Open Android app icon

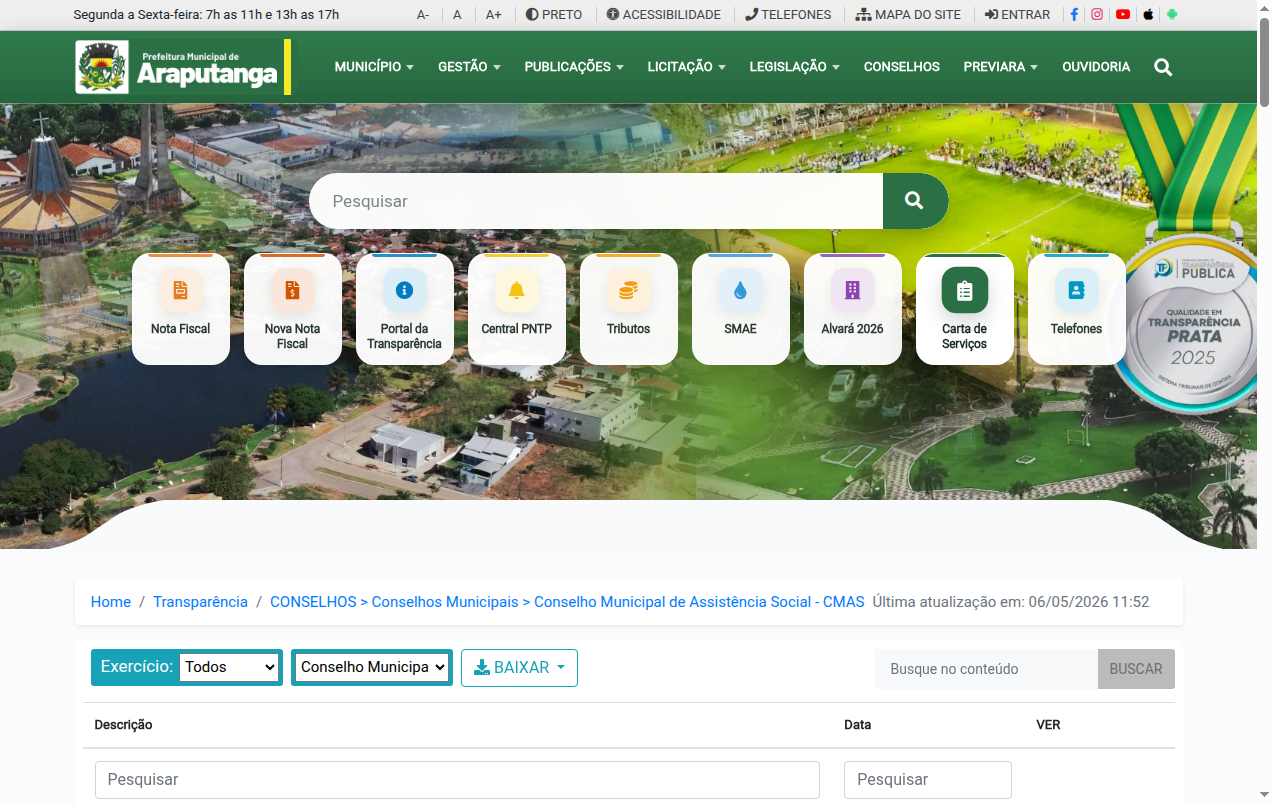(x=1172, y=15)
